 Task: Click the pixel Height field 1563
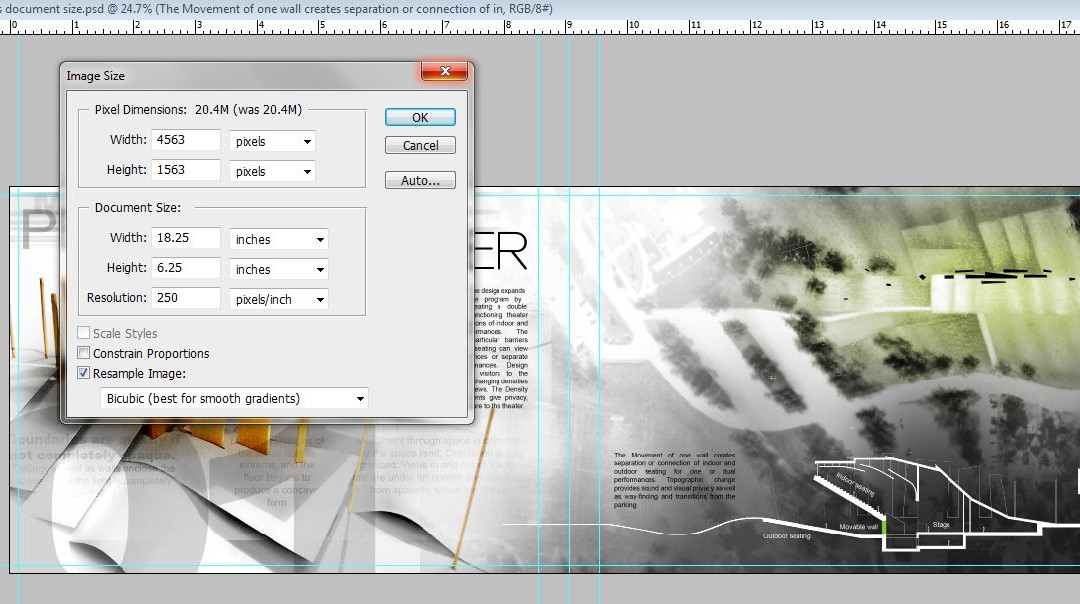[x=186, y=170]
